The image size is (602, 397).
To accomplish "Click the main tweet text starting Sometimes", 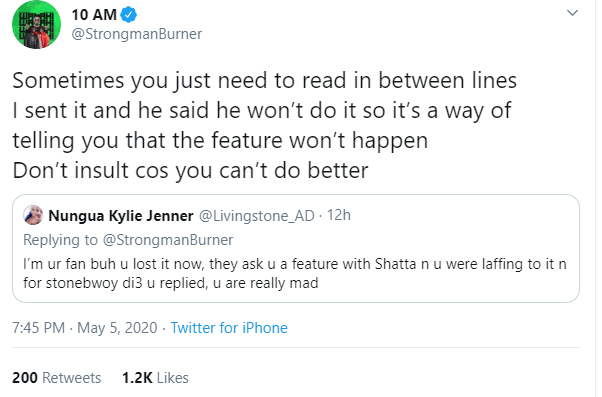I will coord(265,125).
